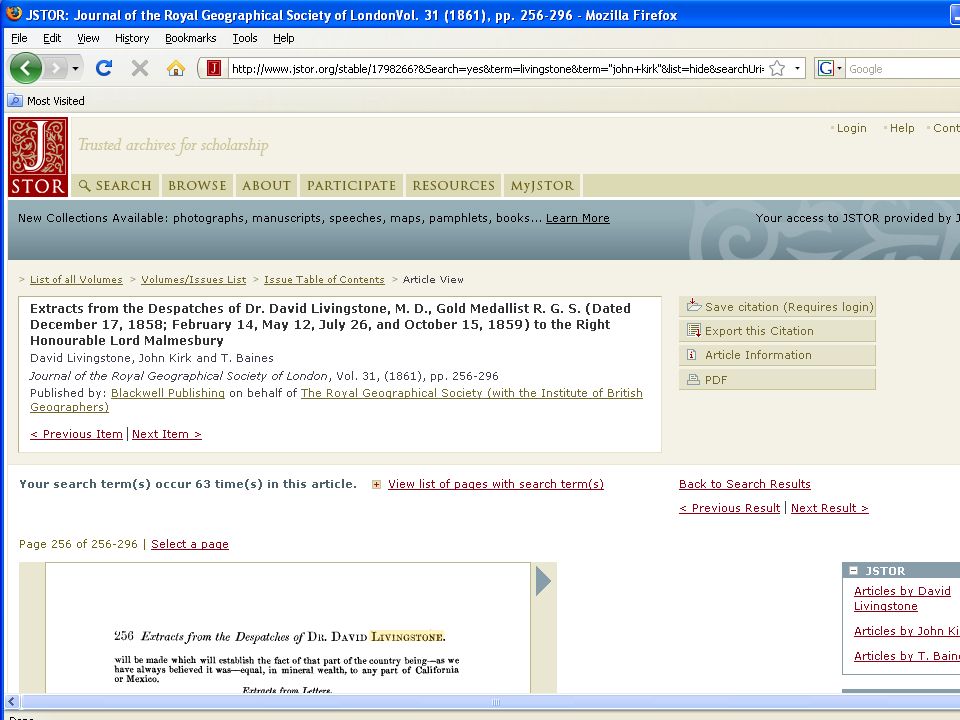
Task: Open the History menu
Action: click(132, 38)
